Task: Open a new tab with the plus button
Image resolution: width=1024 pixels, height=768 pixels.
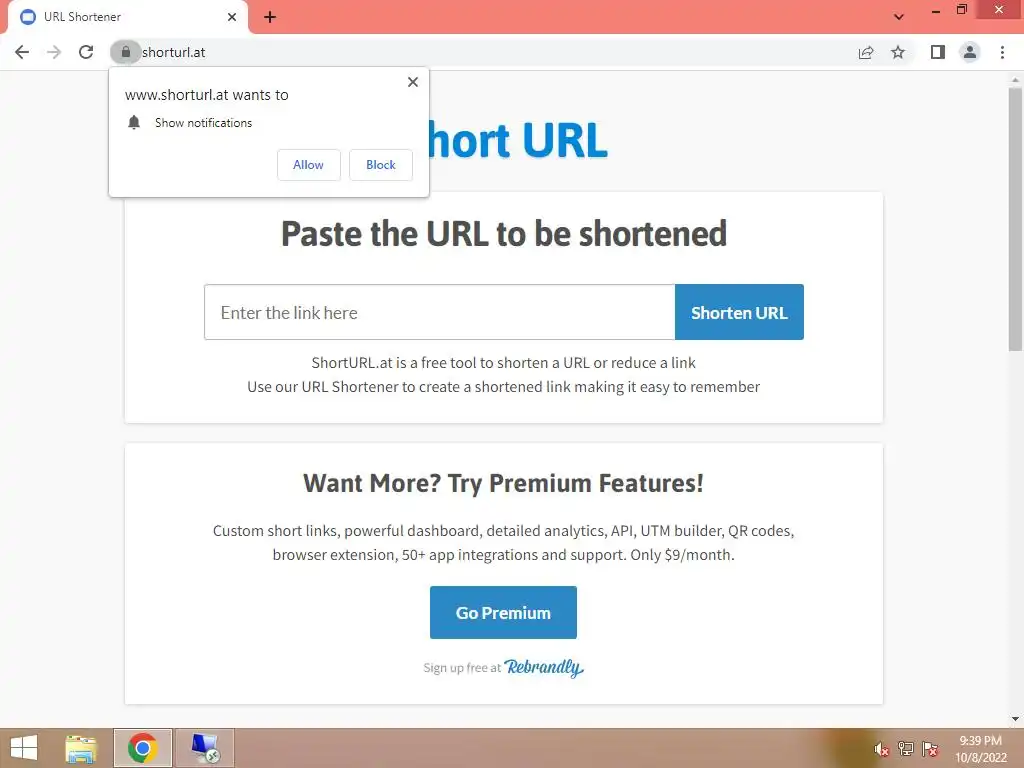Action: pos(270,17)
